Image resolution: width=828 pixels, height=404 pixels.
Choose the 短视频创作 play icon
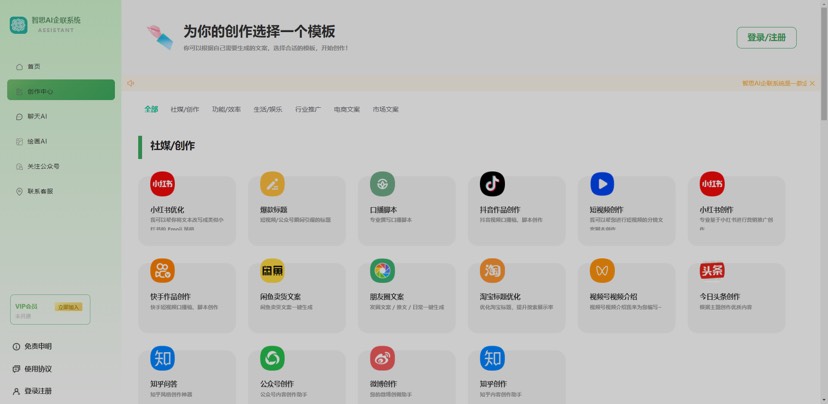(x=602, y=184)
